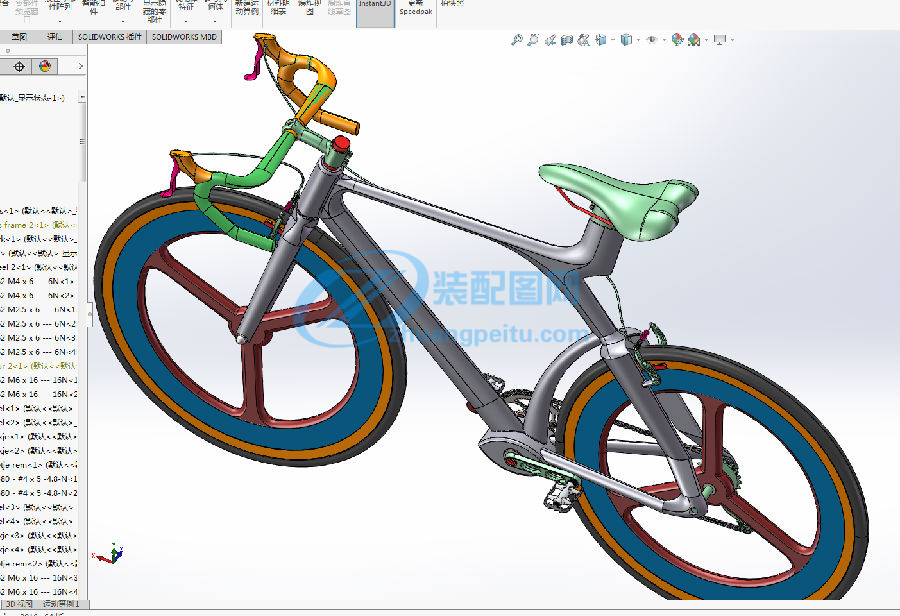
Task: Click the Dynamic Annotation Views icon
Action: click(584, 40)
